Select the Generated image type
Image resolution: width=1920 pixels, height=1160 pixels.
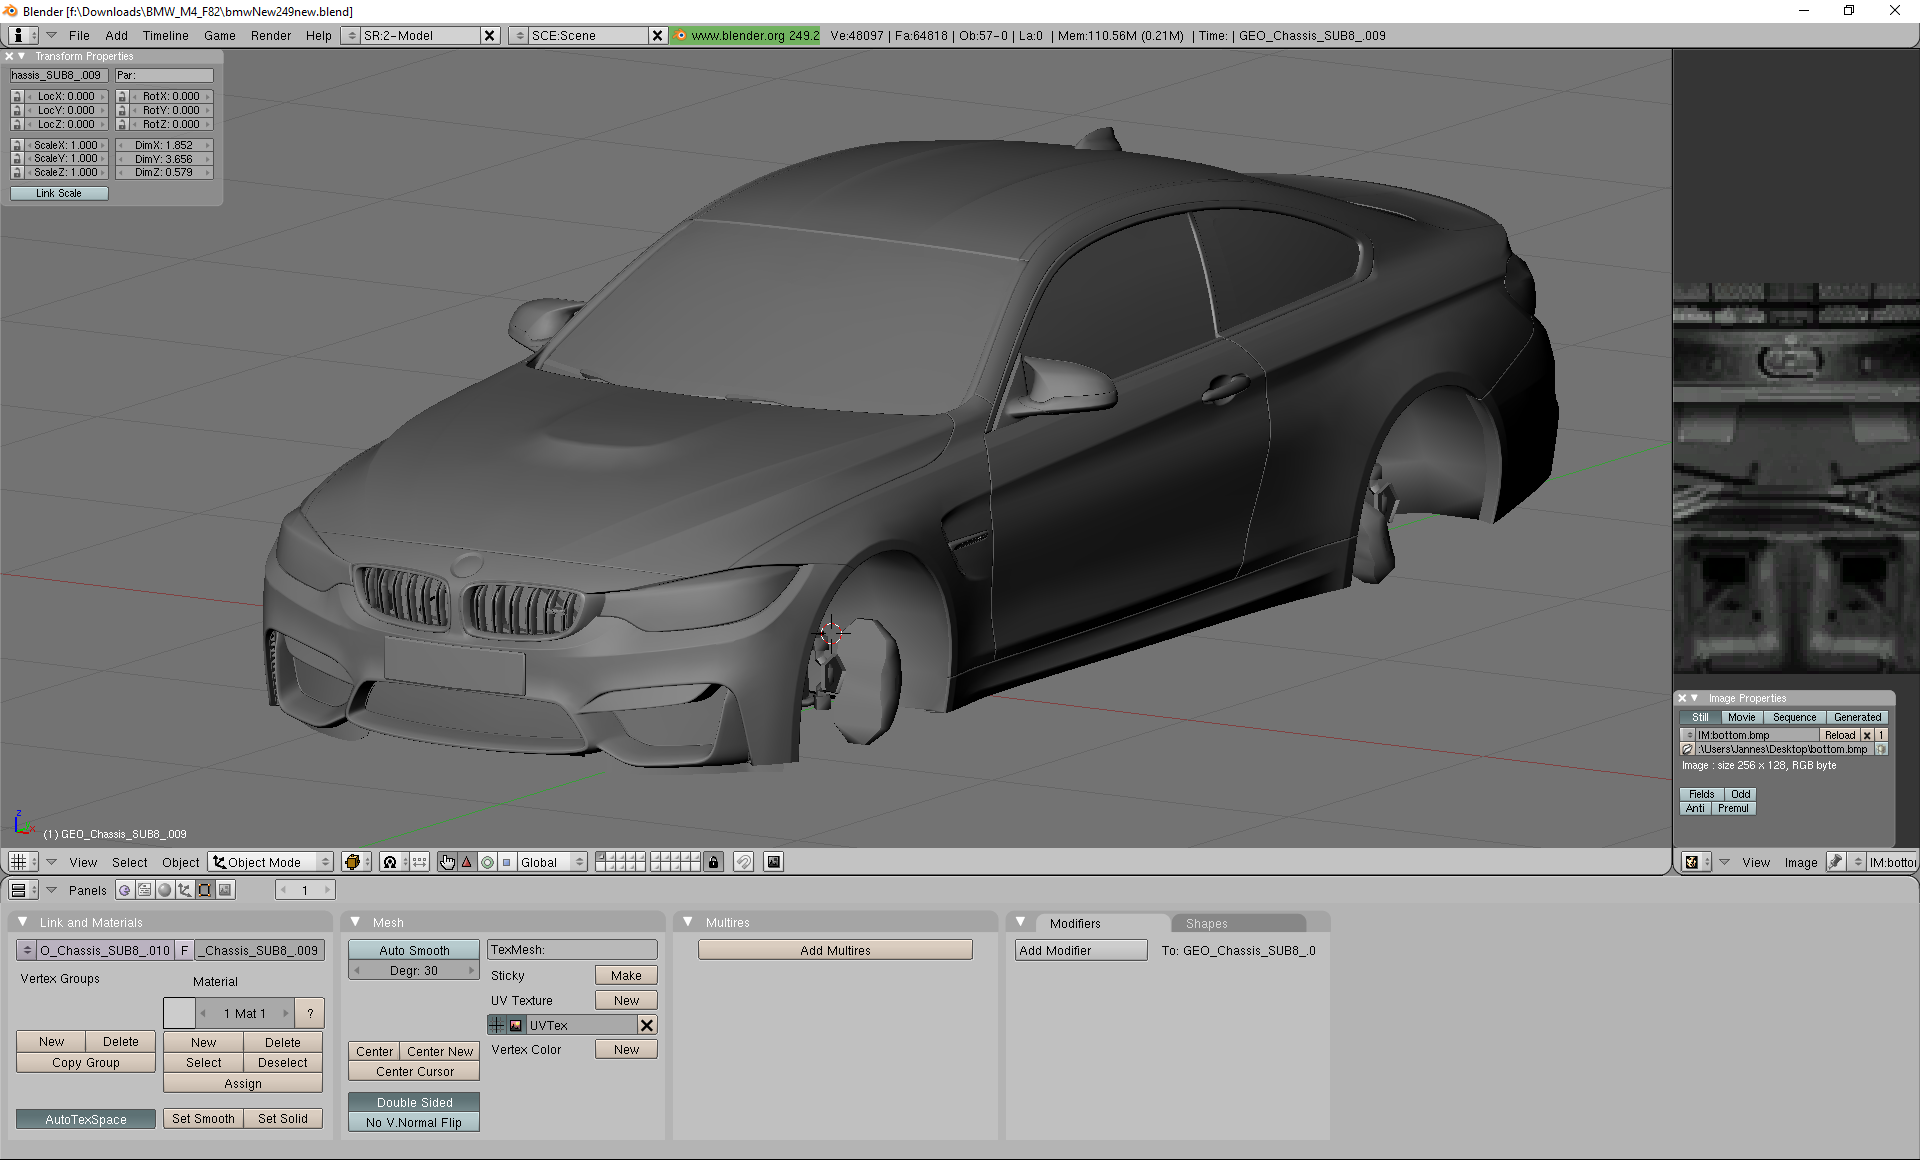click(1857, 717)
